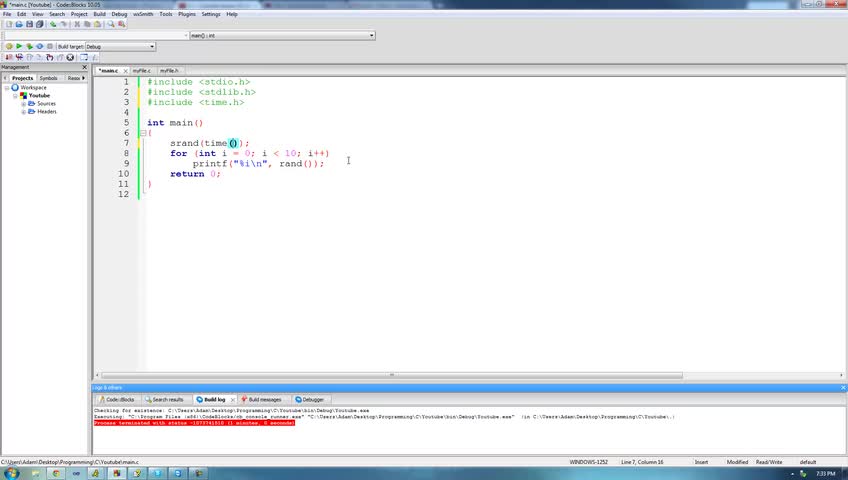Click the Debug/Continue toolbar icon
This screenshot has width=848, height=480.
click(x=9, y=57)
